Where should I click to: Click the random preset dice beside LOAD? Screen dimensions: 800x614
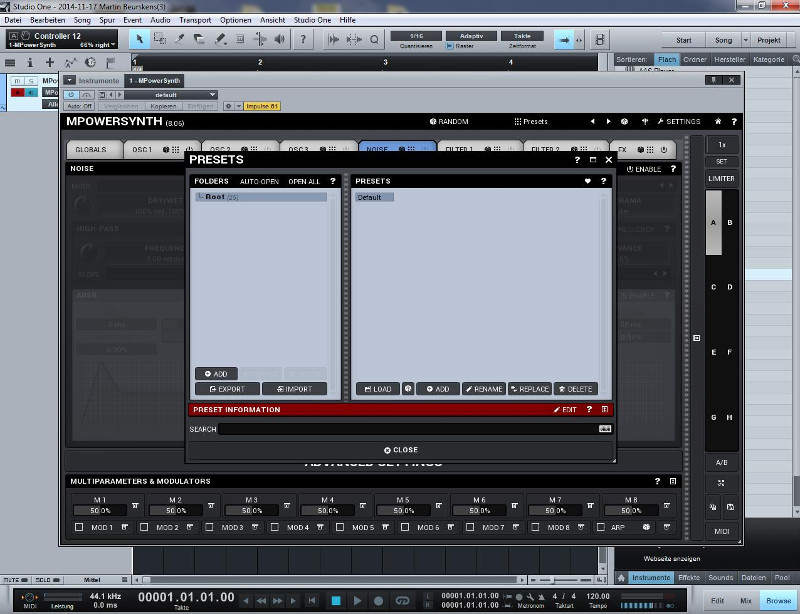(408, 389)
